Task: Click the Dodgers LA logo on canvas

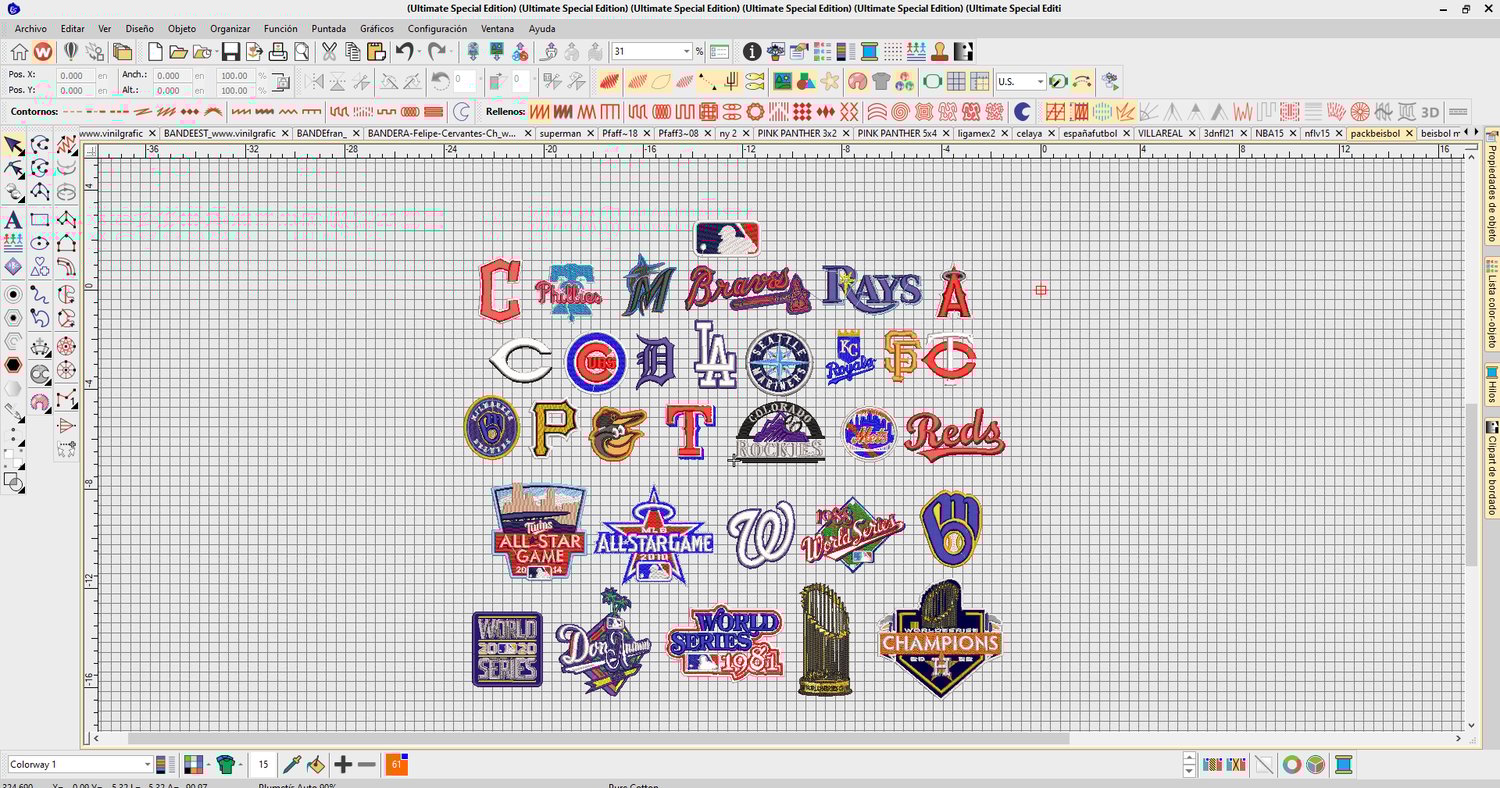Action: click(x=716, y=354)
